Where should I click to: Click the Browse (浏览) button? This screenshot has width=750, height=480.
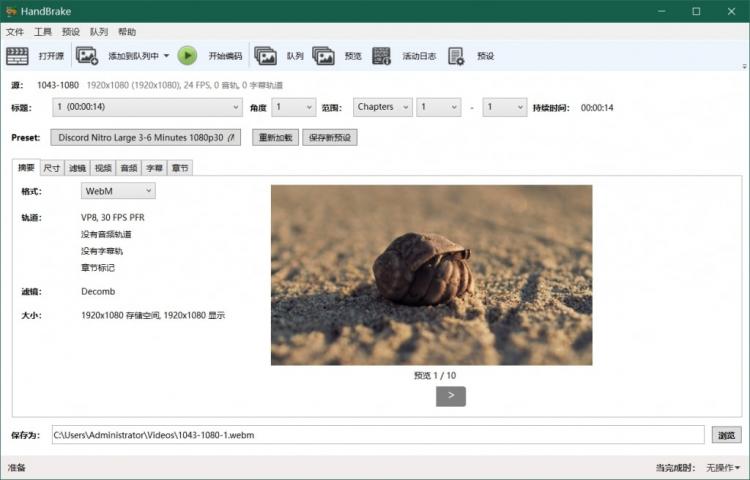[x=726, y=435]
